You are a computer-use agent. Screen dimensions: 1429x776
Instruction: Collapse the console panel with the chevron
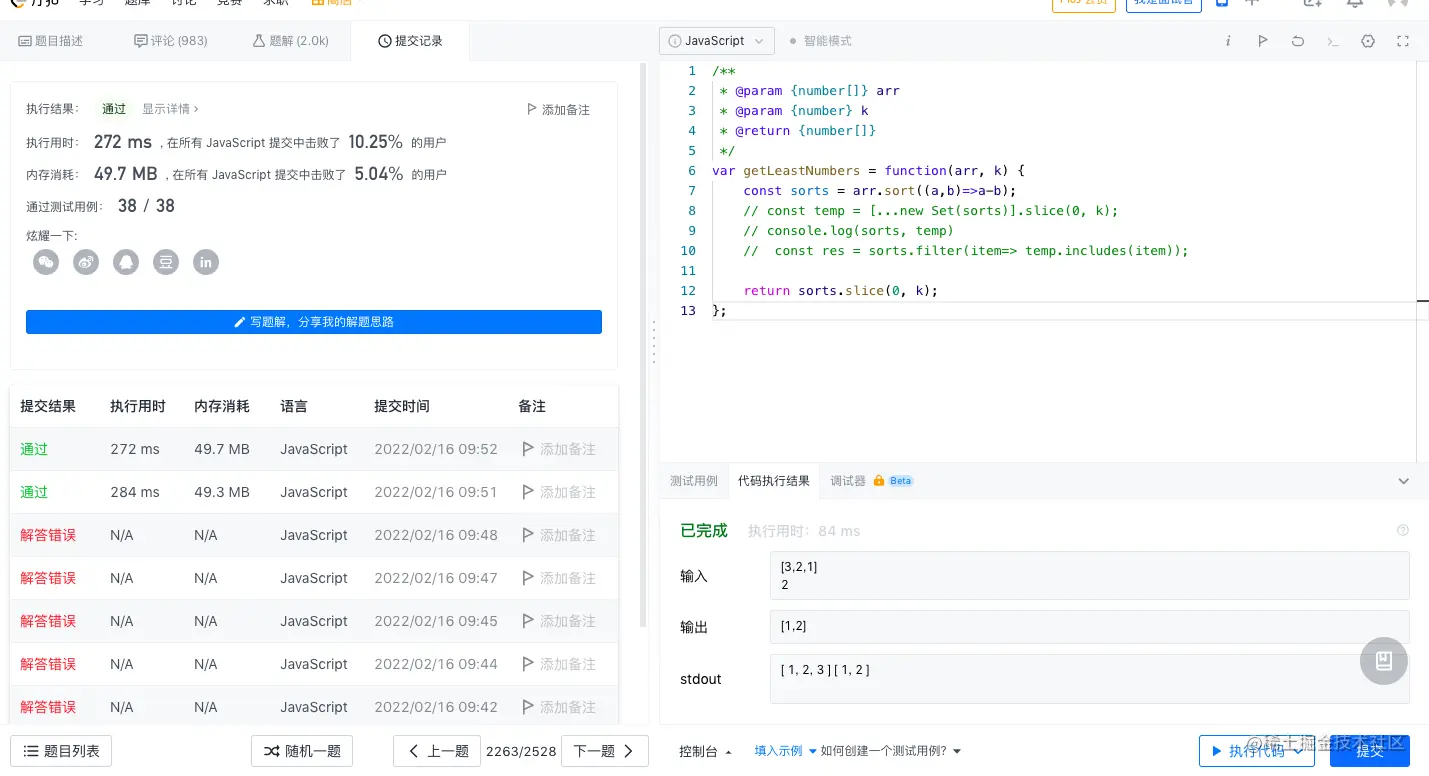tap(1403, 481)
